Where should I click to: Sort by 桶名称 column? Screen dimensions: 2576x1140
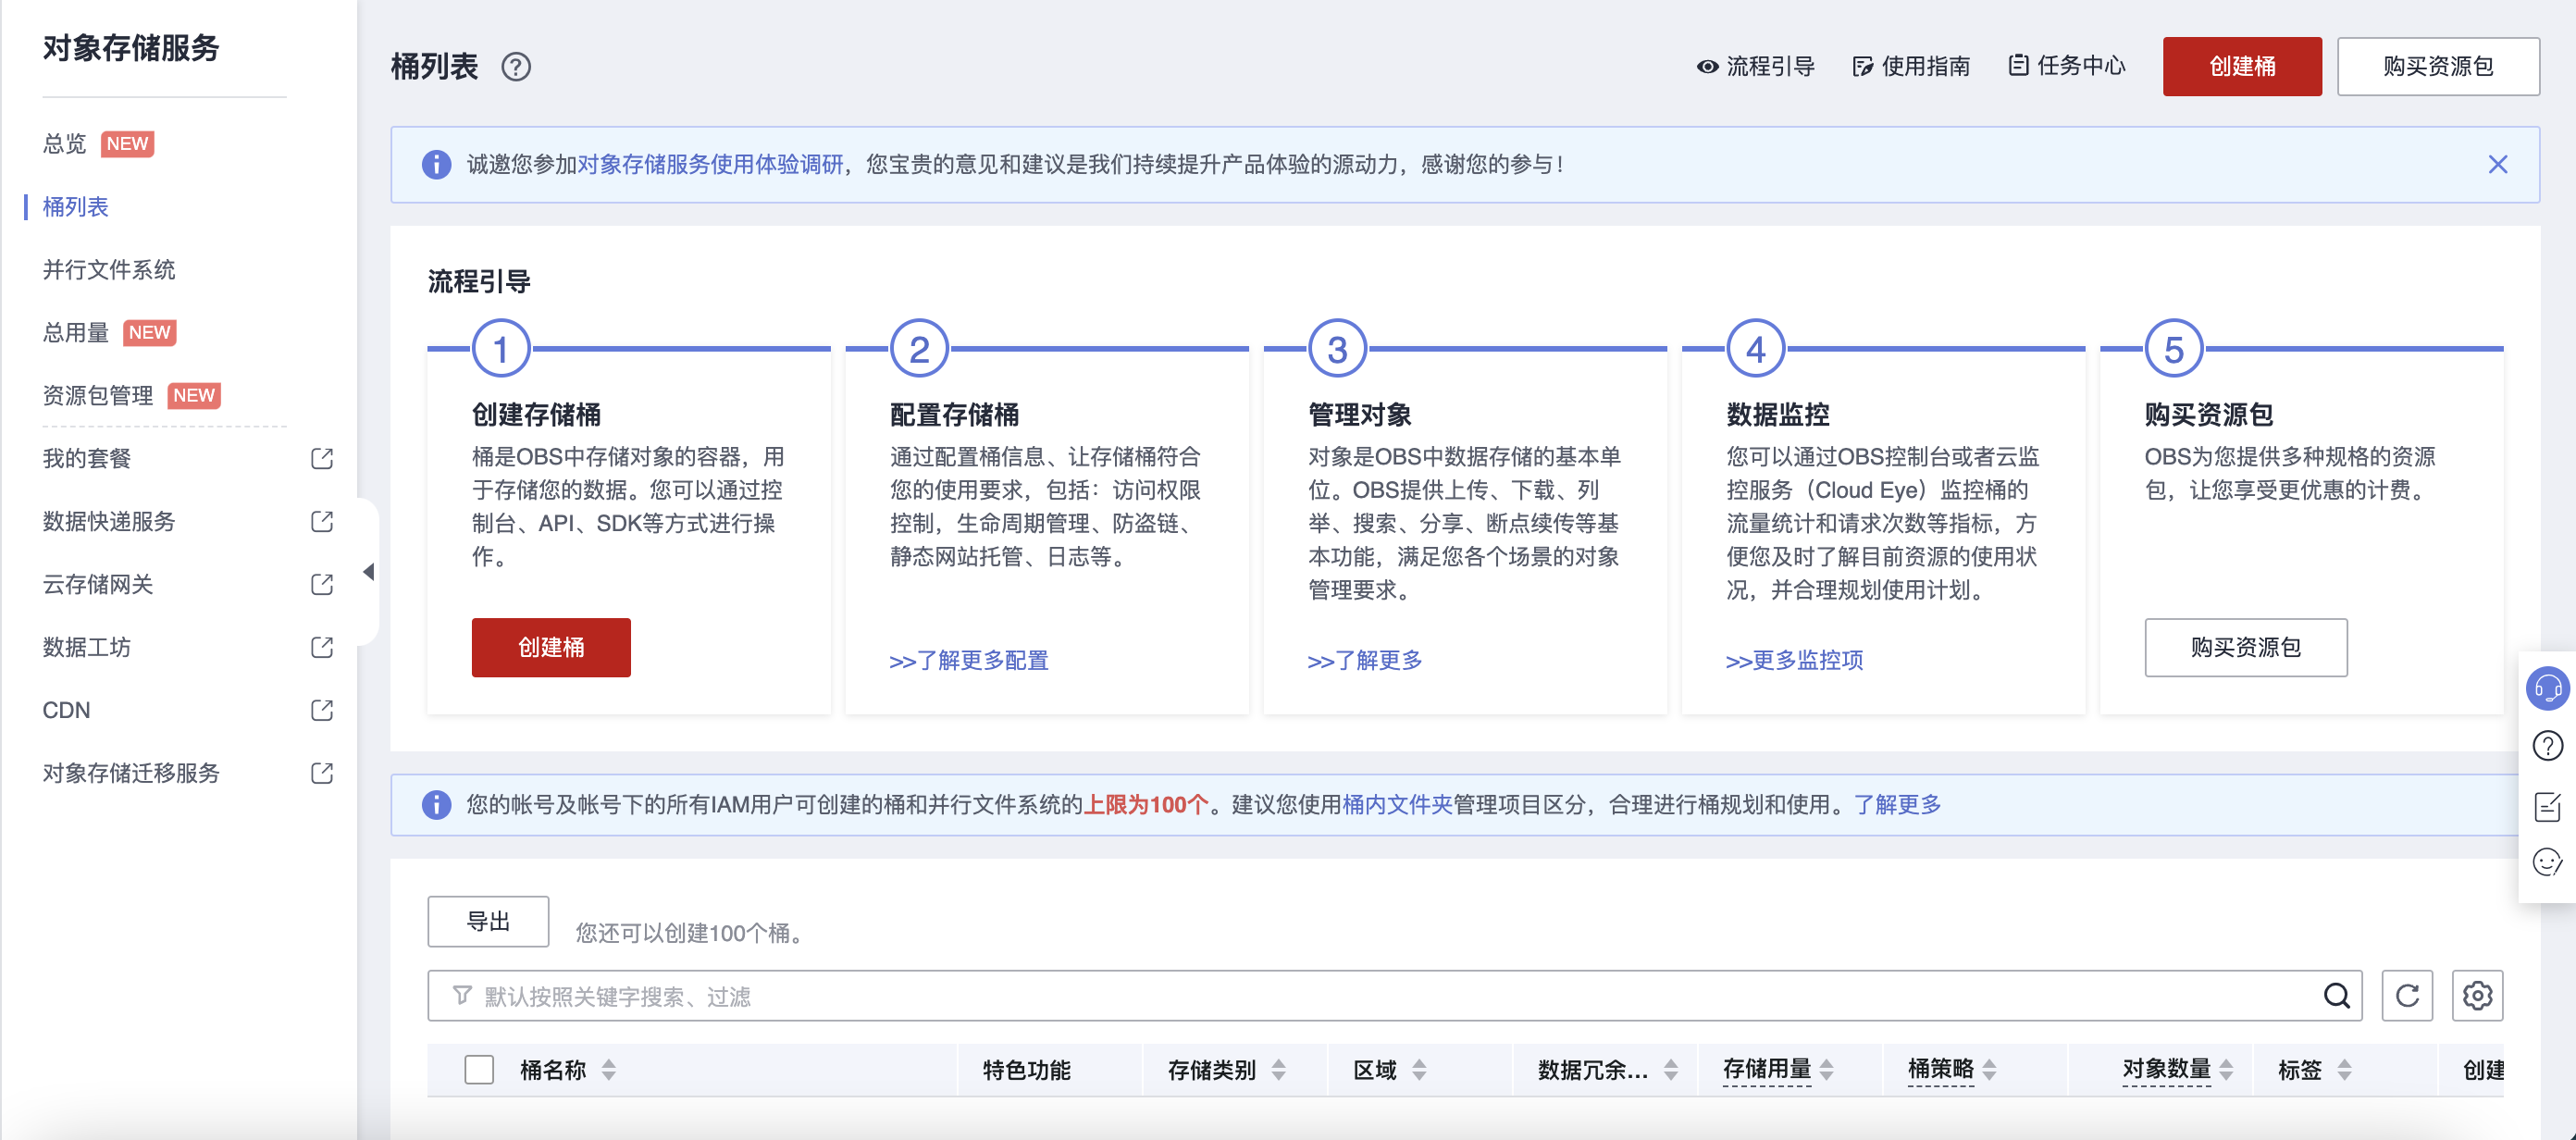pos(608,1070)
